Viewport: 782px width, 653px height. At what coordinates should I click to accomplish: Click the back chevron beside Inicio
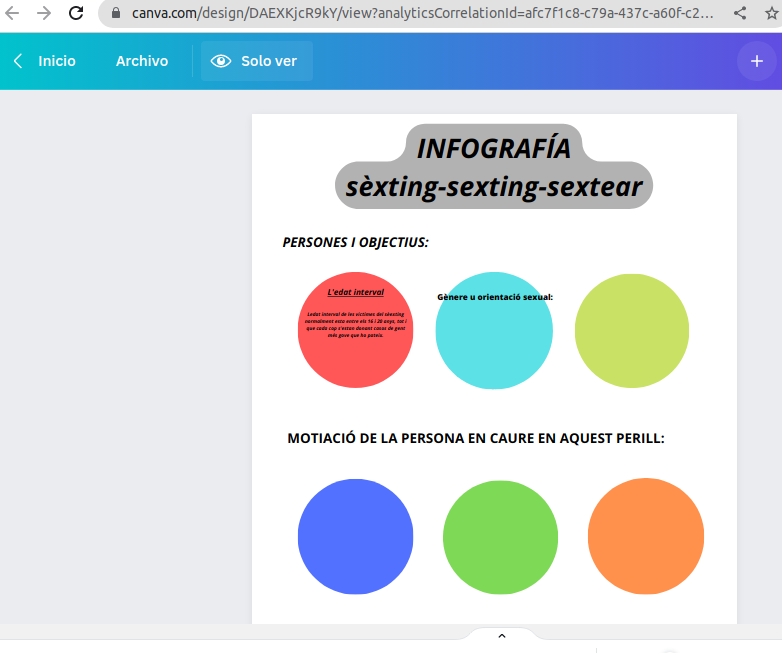[18, 61]
